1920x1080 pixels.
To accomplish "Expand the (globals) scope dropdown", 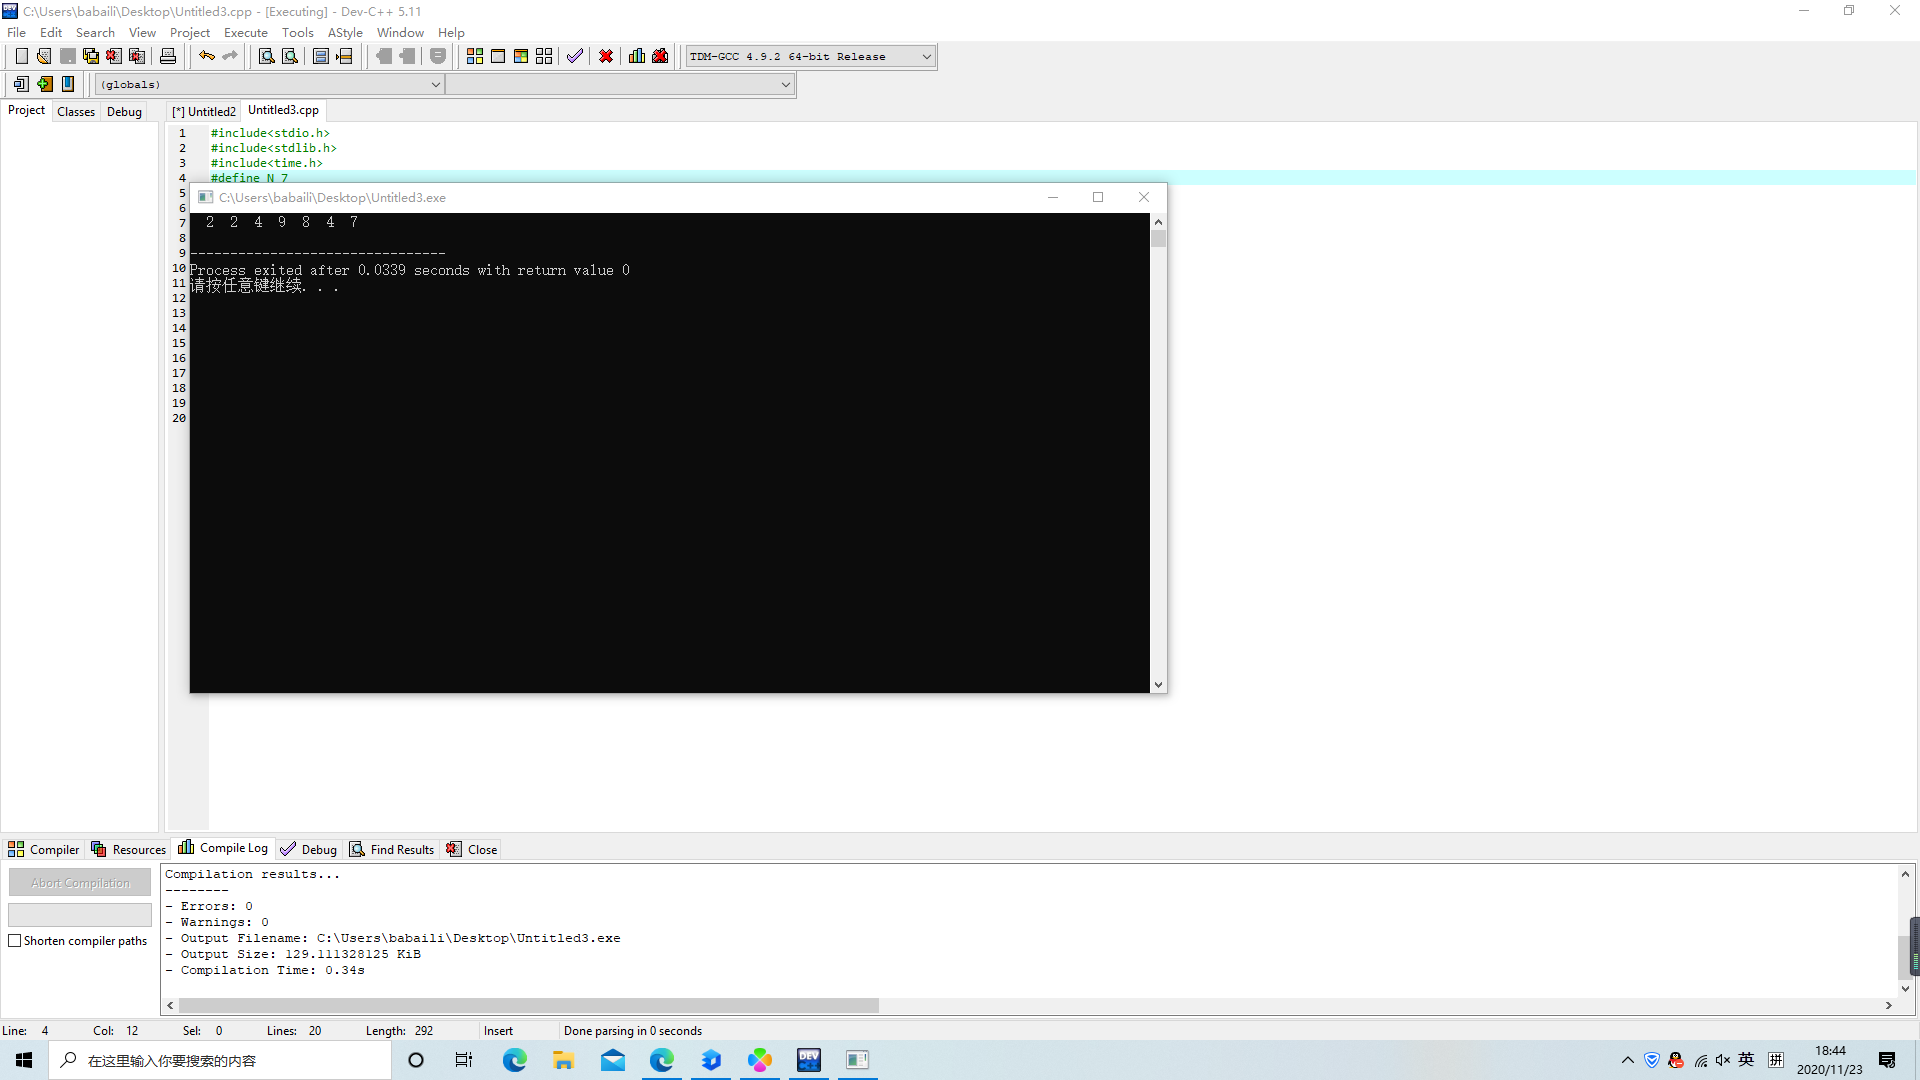I will click(435, 85).
